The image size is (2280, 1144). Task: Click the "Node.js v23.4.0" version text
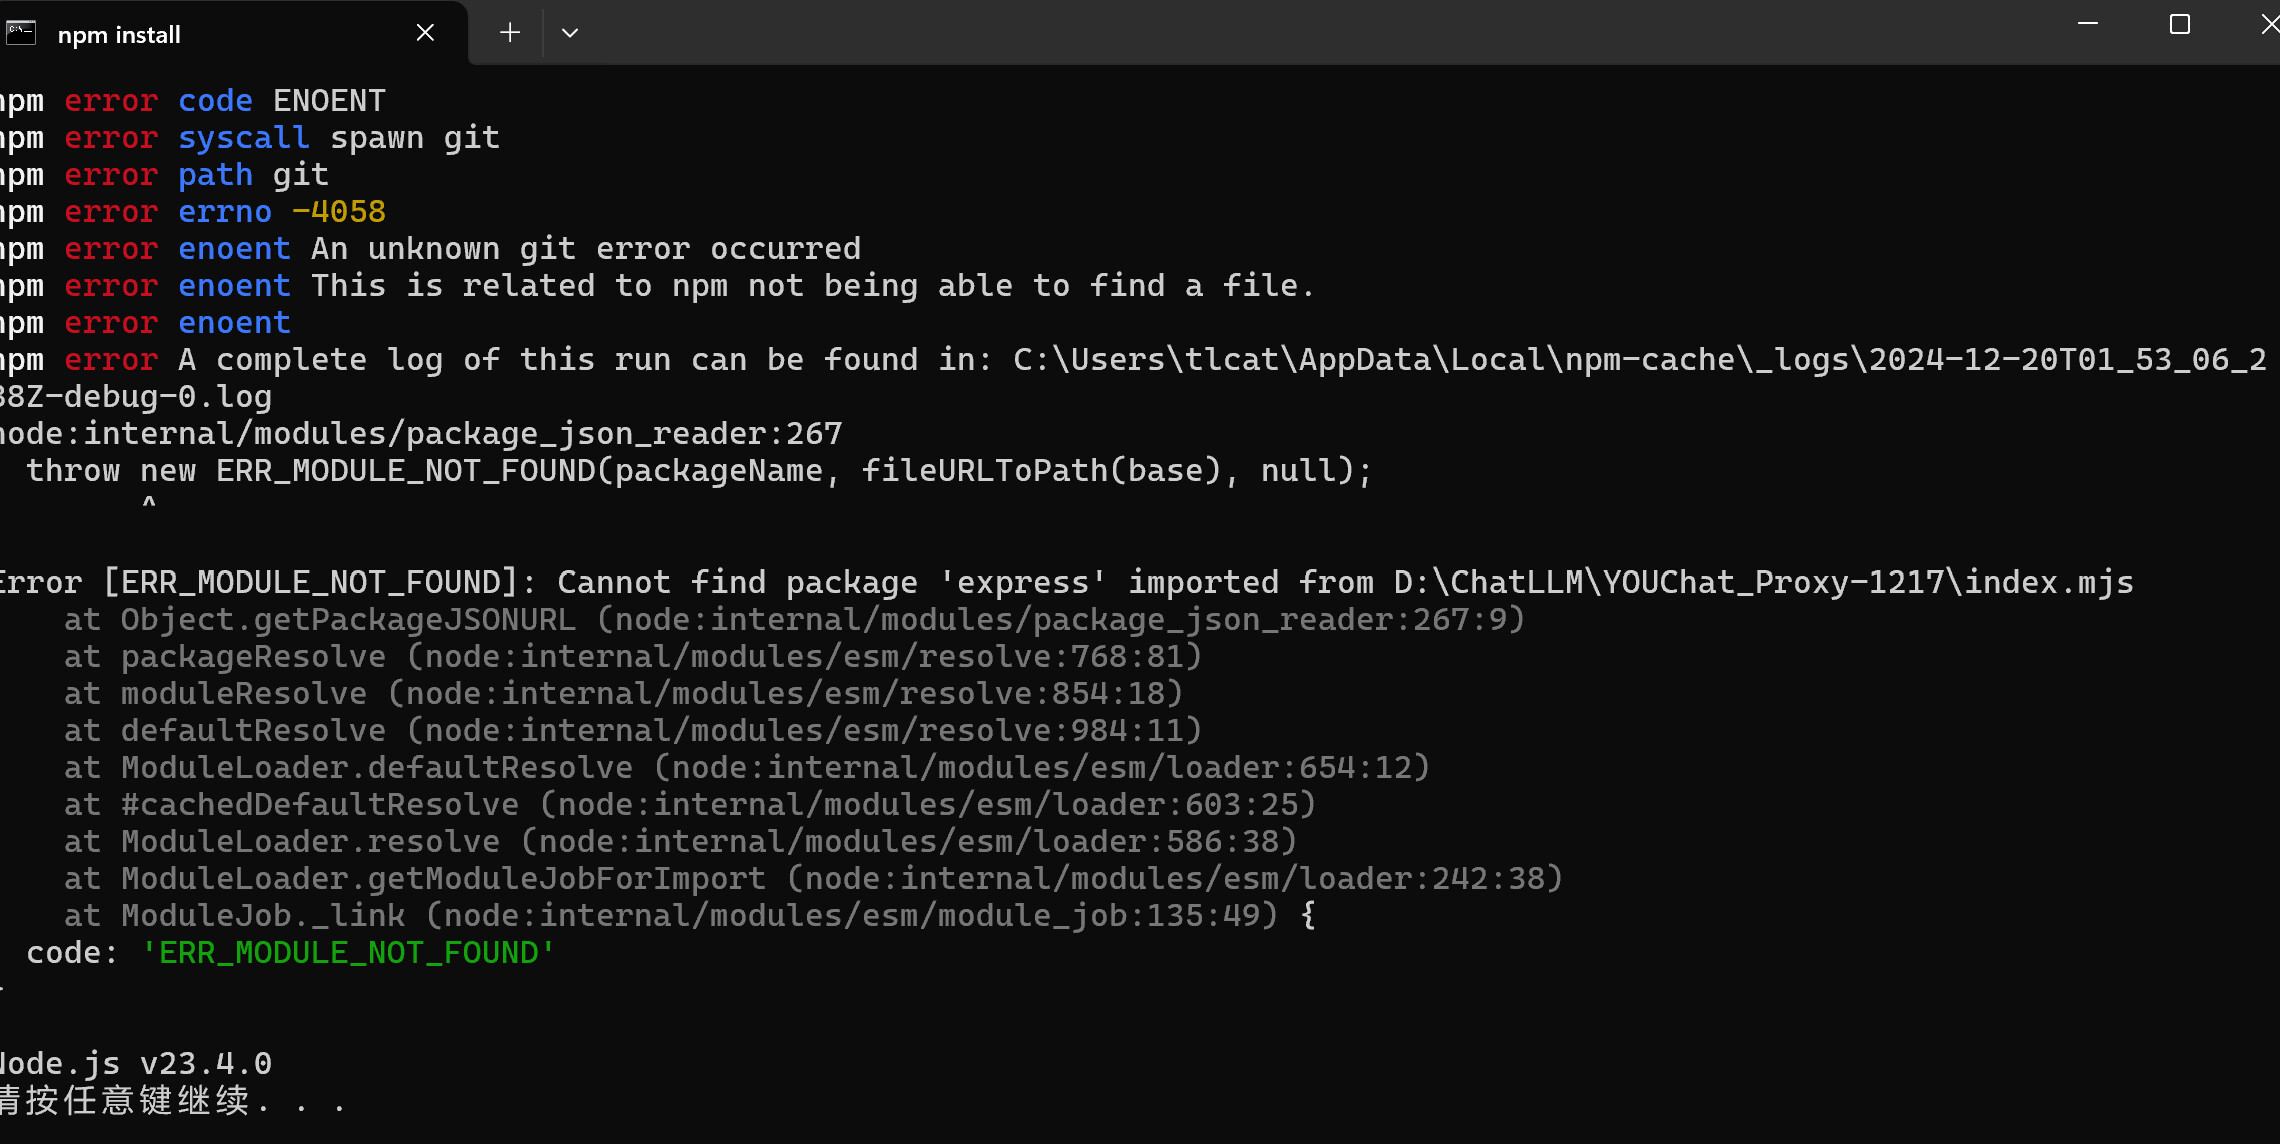pos(136,1064)
